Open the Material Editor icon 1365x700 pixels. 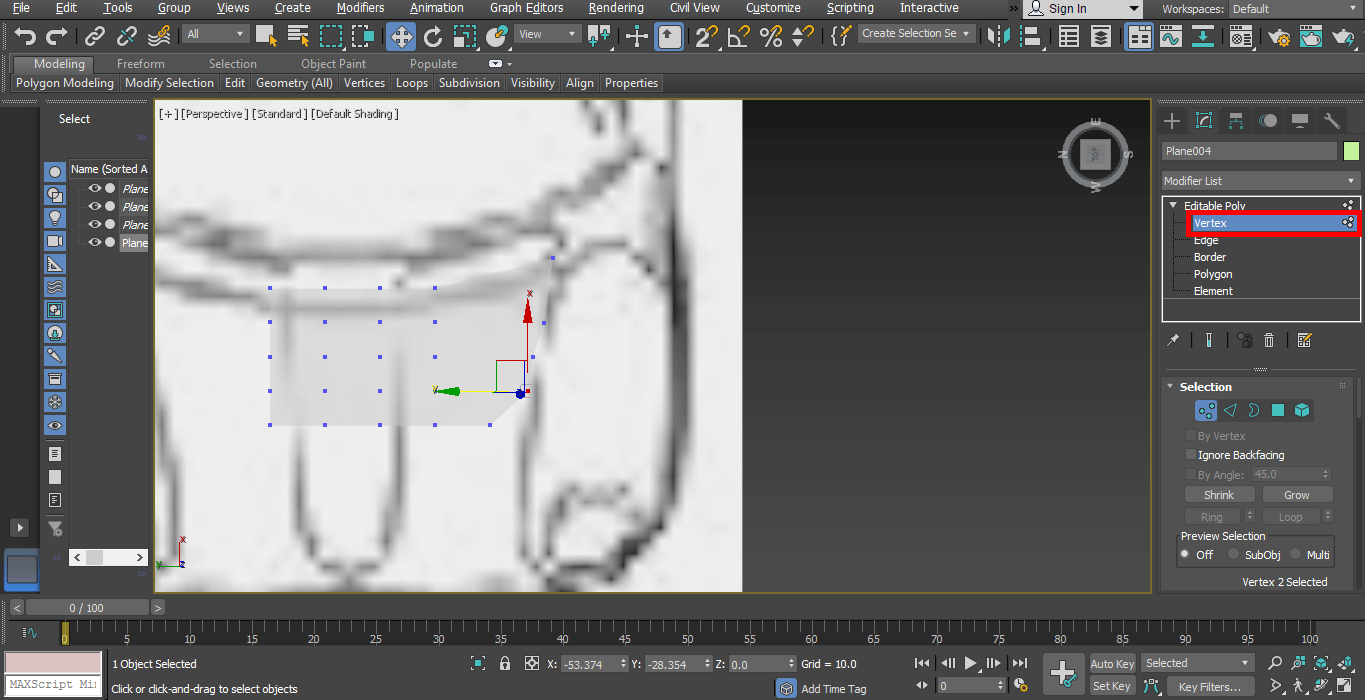point(1240,37)
